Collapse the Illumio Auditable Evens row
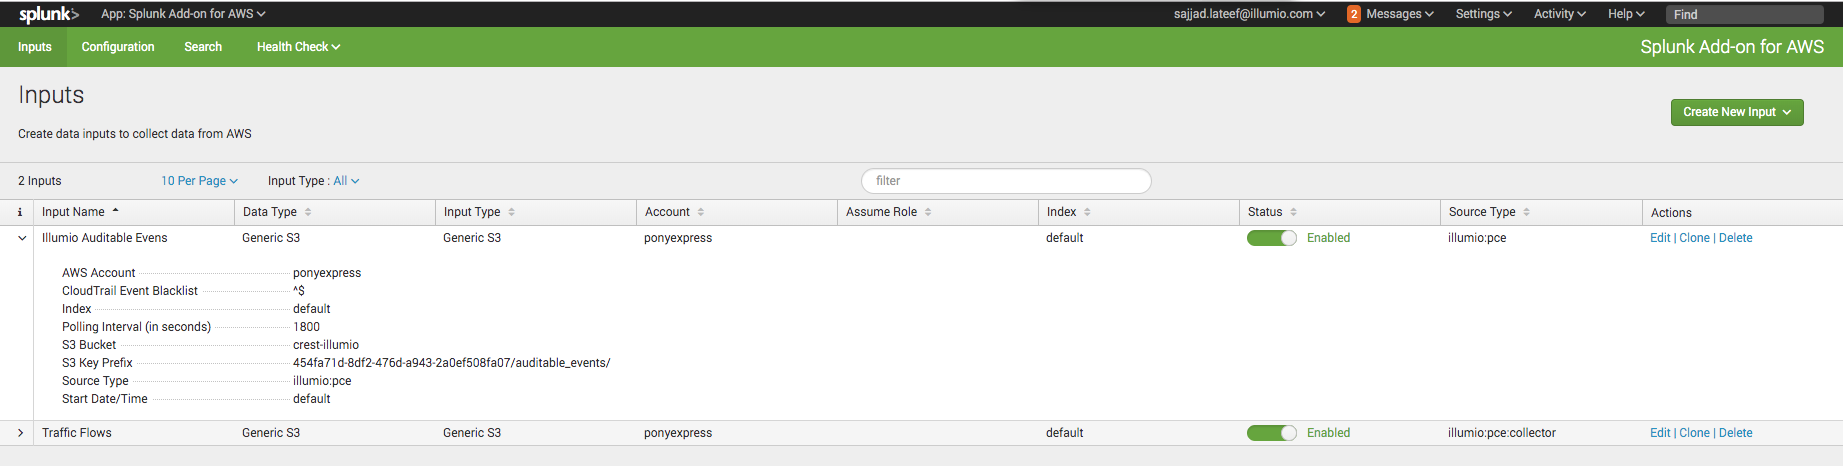The image size is (1843, 466). coord(22,238)
